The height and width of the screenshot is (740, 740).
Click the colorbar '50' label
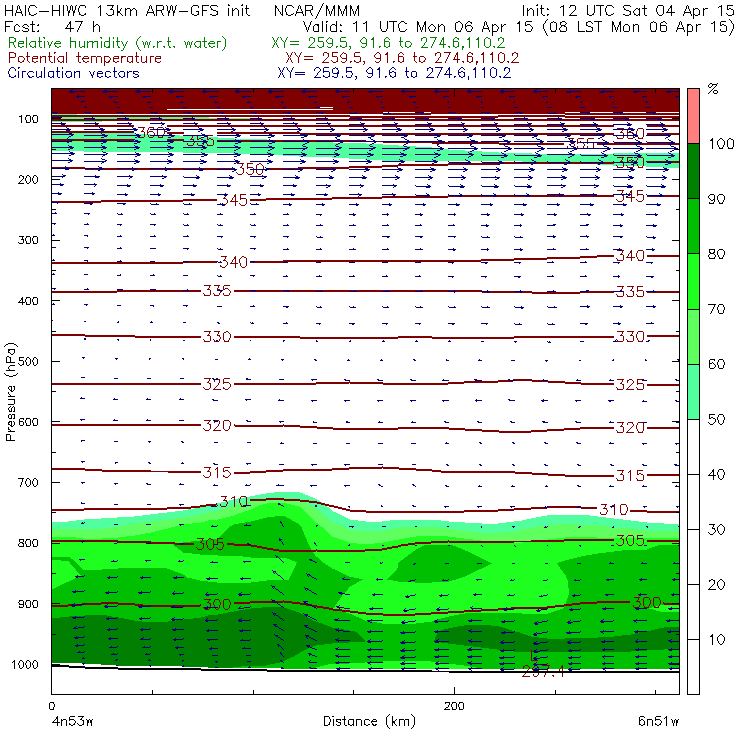point(716,420)
